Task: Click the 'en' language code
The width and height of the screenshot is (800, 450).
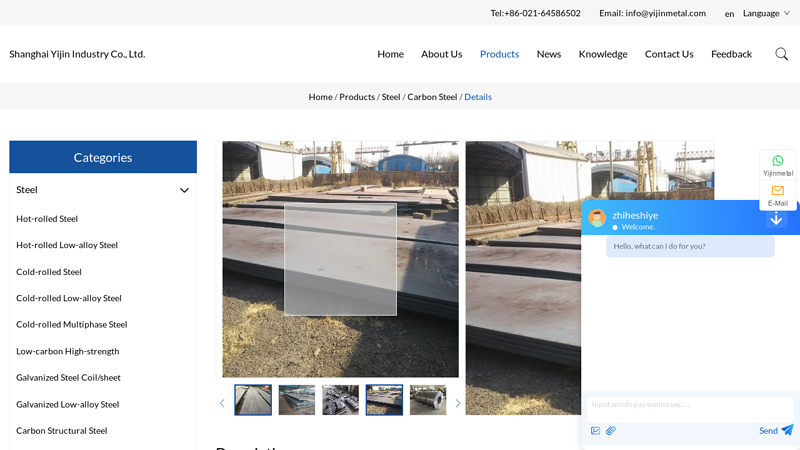Action: click(x=729, y=14)
